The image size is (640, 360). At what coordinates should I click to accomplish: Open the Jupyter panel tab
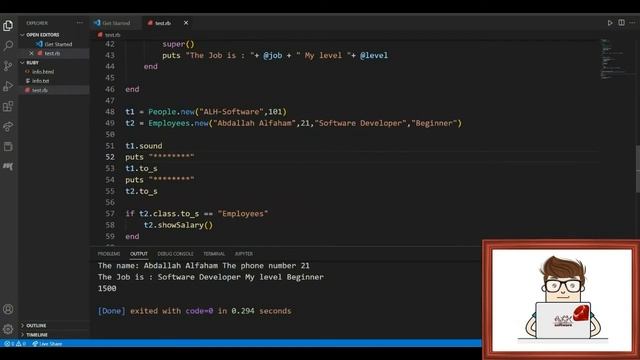coord(243,254)
